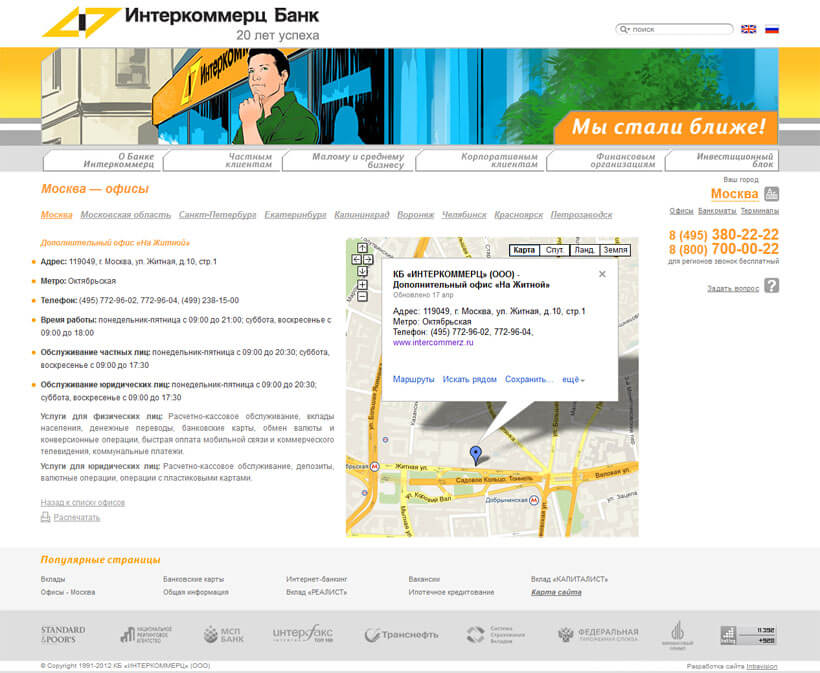Select Калининград city link

click(362, 215)
